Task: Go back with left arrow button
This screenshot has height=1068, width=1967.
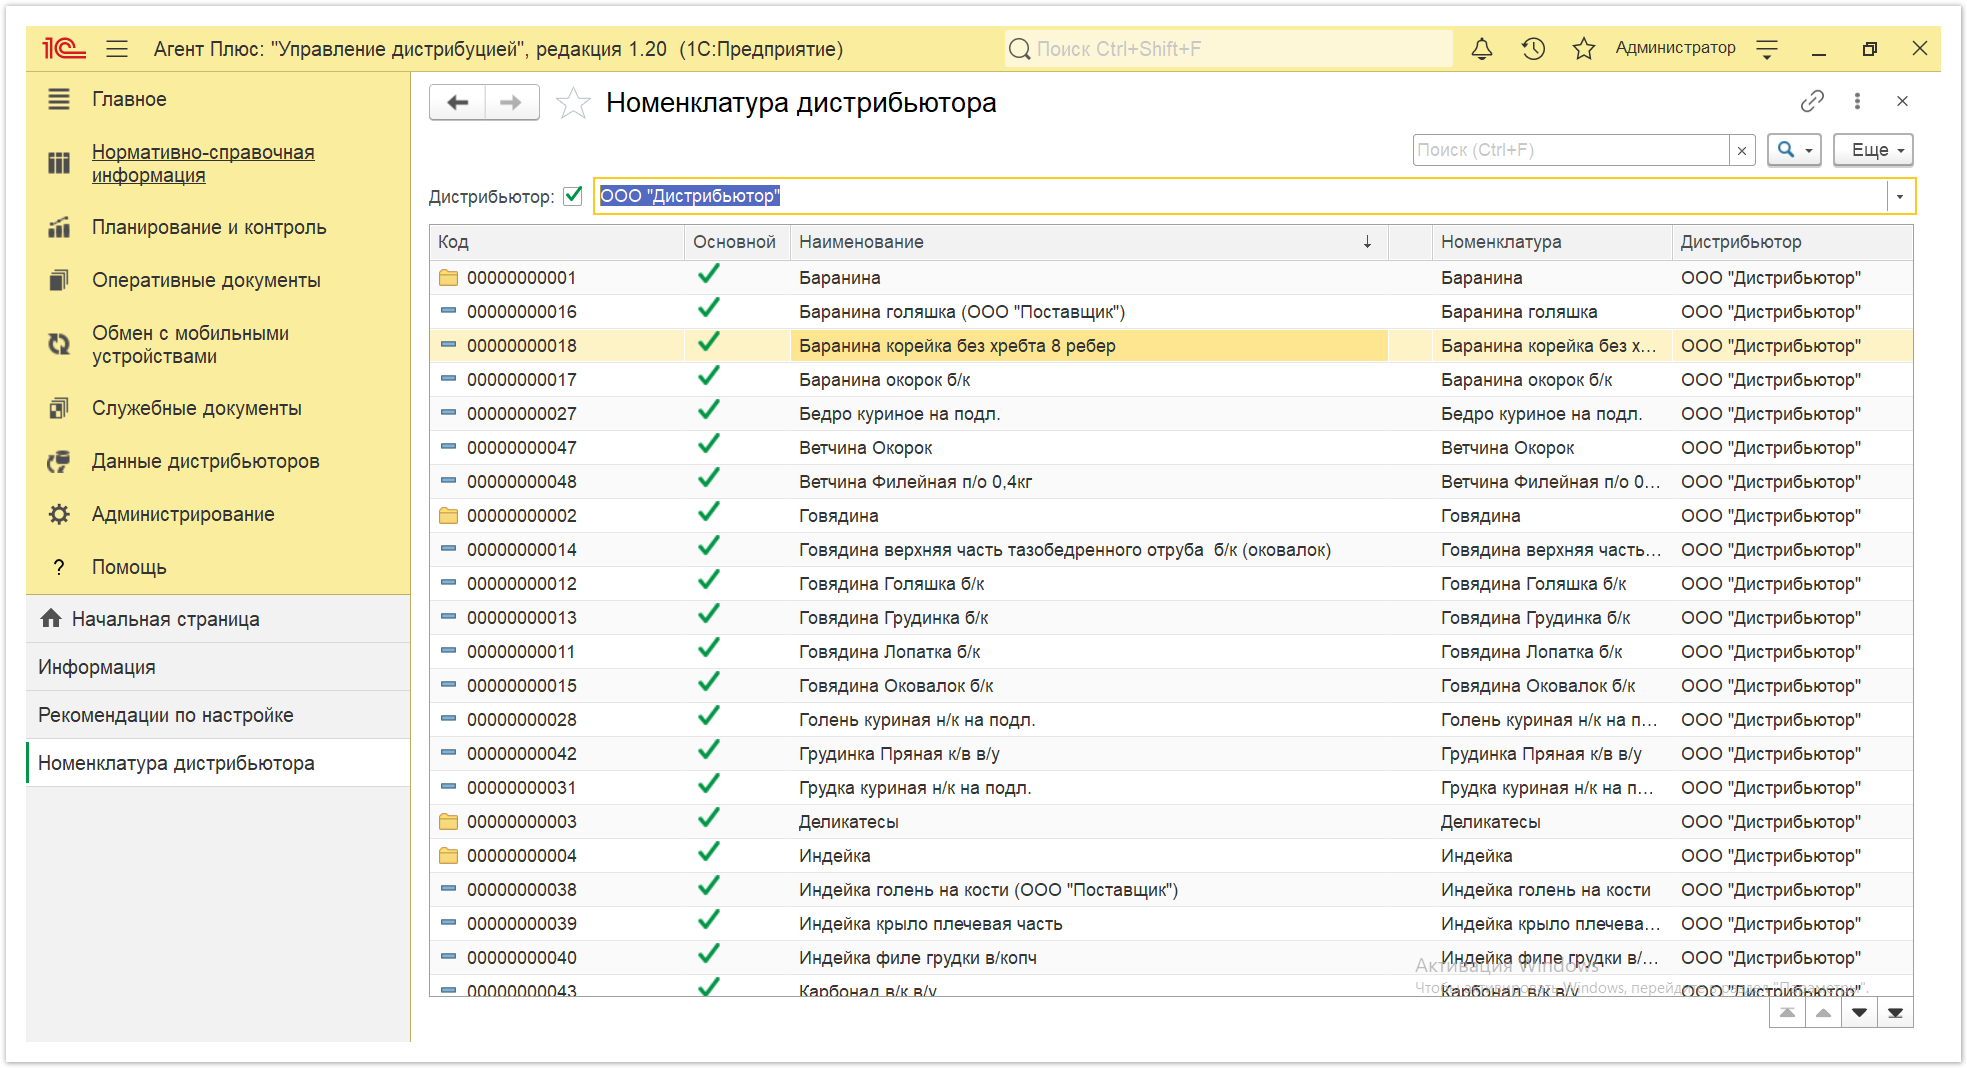Action: 457,102
